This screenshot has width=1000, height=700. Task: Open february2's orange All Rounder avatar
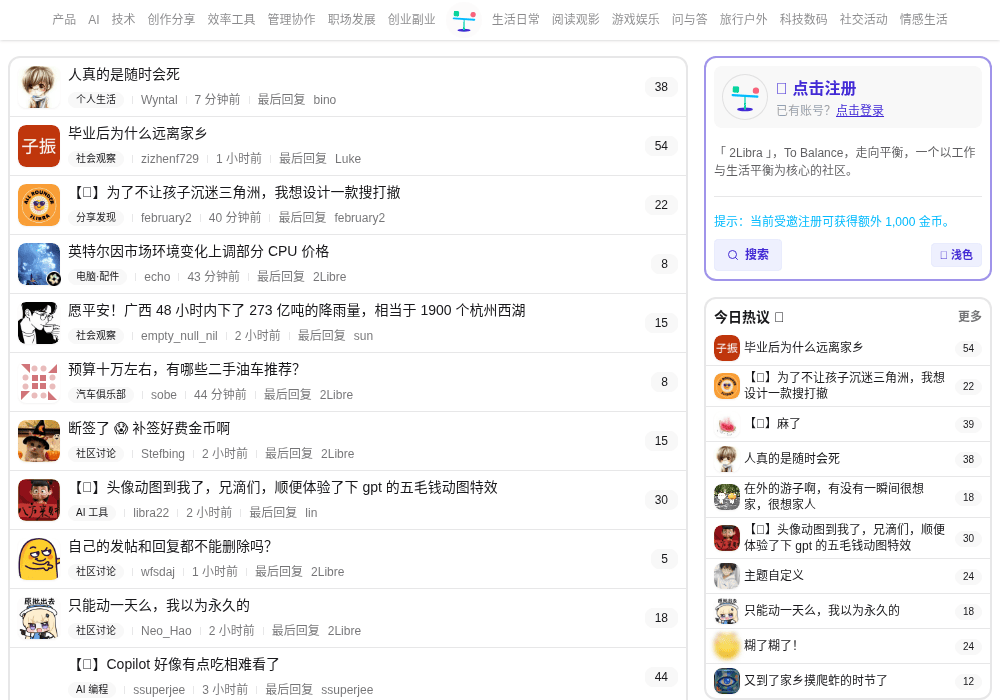(39, 205)
